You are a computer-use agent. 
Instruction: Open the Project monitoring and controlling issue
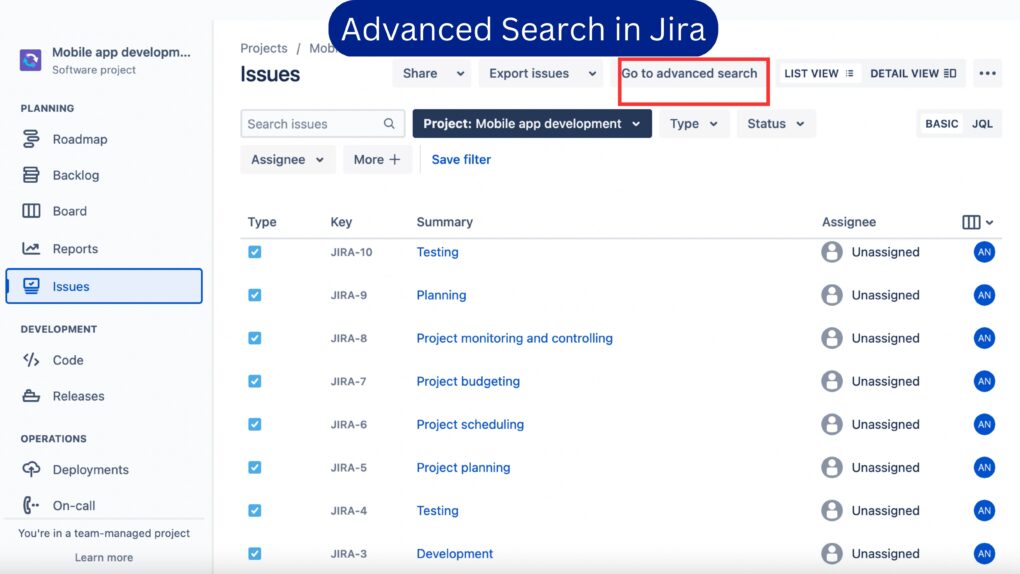click(x=515, y=338)
